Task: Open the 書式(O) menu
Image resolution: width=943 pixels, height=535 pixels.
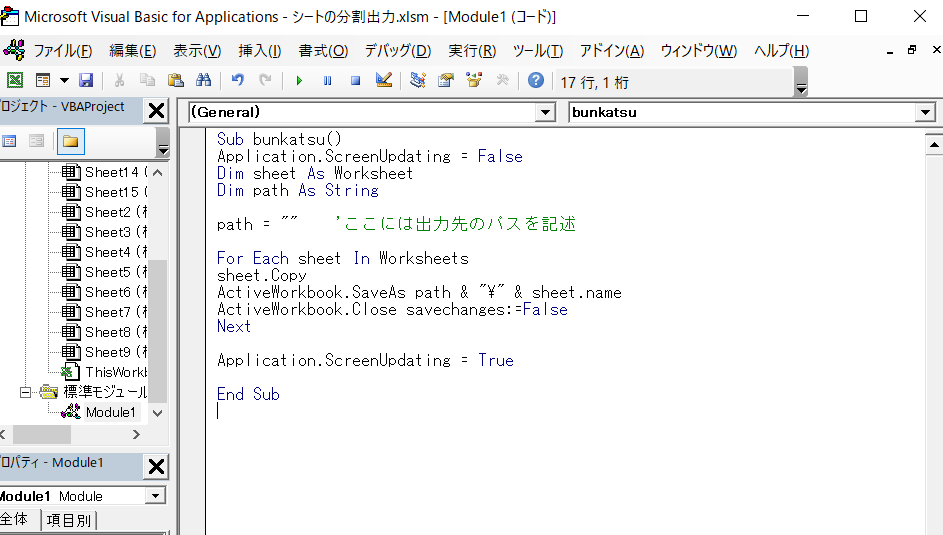Action: (x=323, y=50)
